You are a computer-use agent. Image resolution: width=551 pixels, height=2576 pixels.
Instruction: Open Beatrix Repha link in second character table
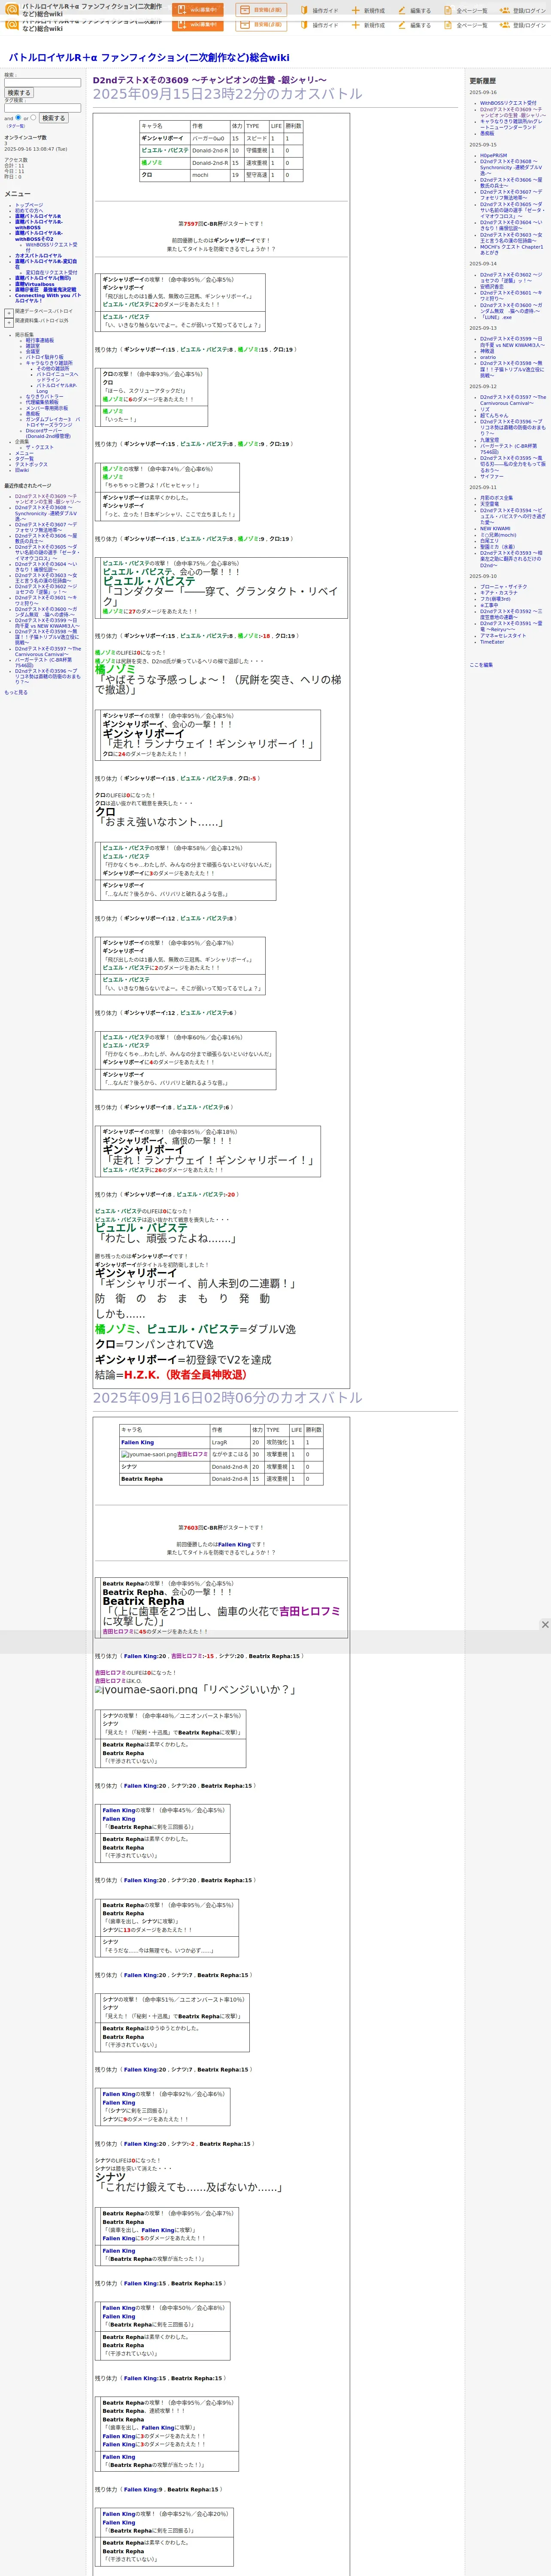(142, 1479)
